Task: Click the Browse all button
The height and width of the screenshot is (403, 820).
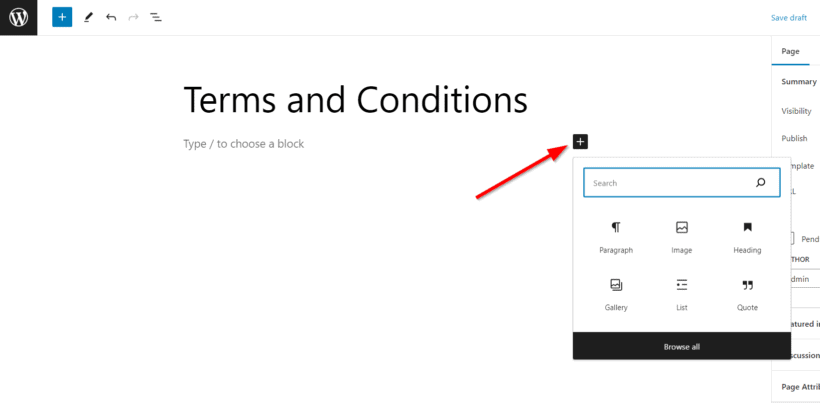Action: [681, 347]
